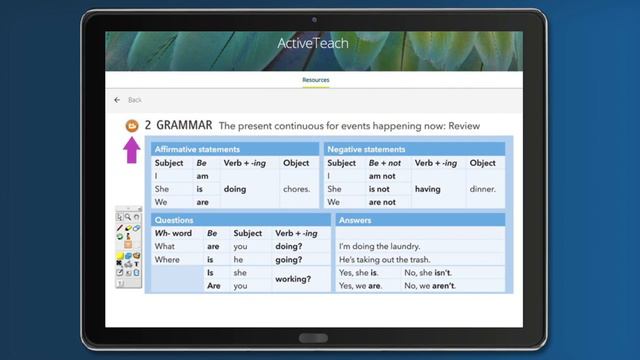
Task: Click 'going?' in the Questions table
Action: point(289,259)
